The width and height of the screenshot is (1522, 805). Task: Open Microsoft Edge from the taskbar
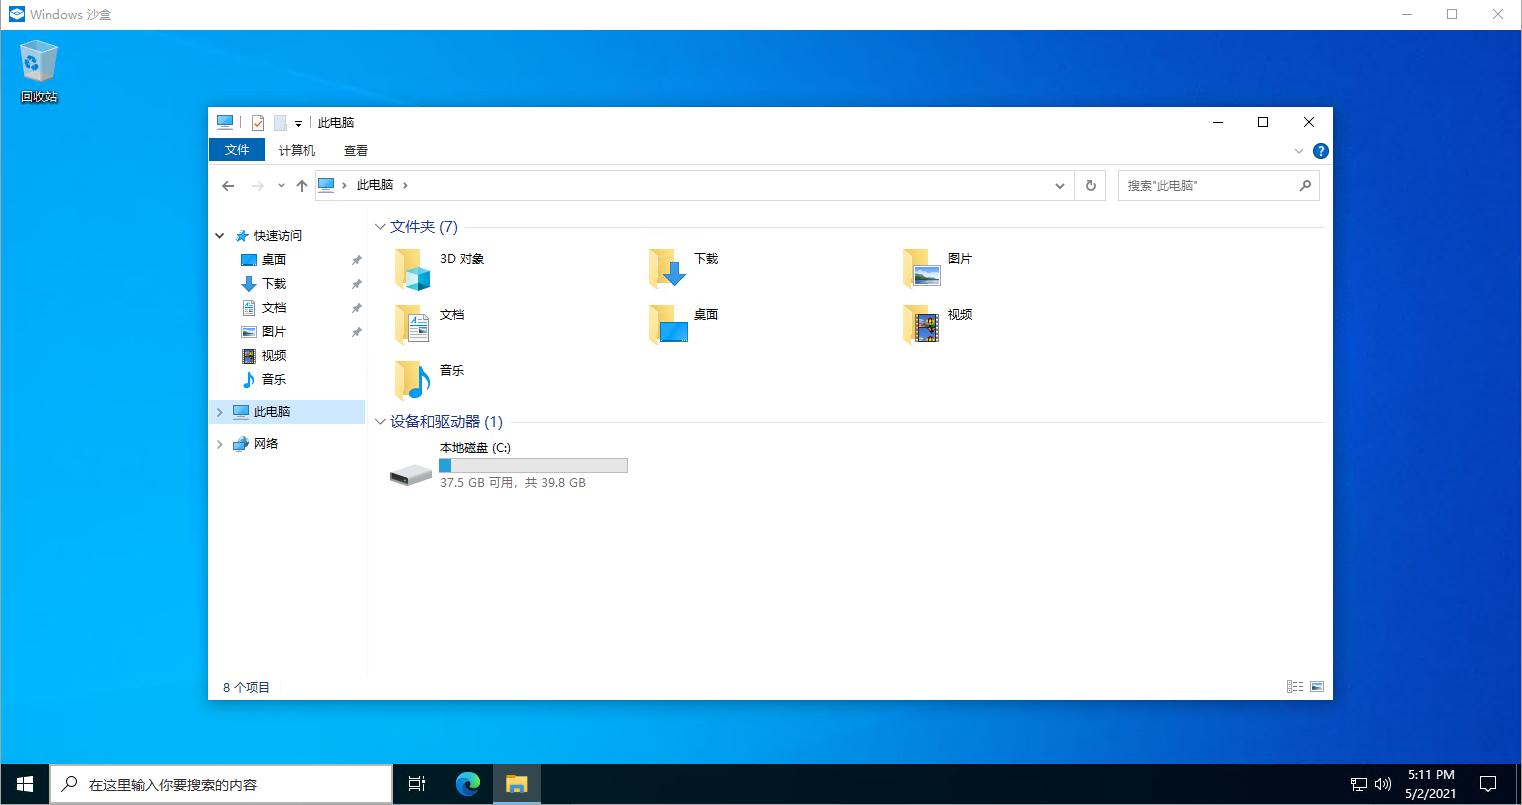[x=466, y=784]
